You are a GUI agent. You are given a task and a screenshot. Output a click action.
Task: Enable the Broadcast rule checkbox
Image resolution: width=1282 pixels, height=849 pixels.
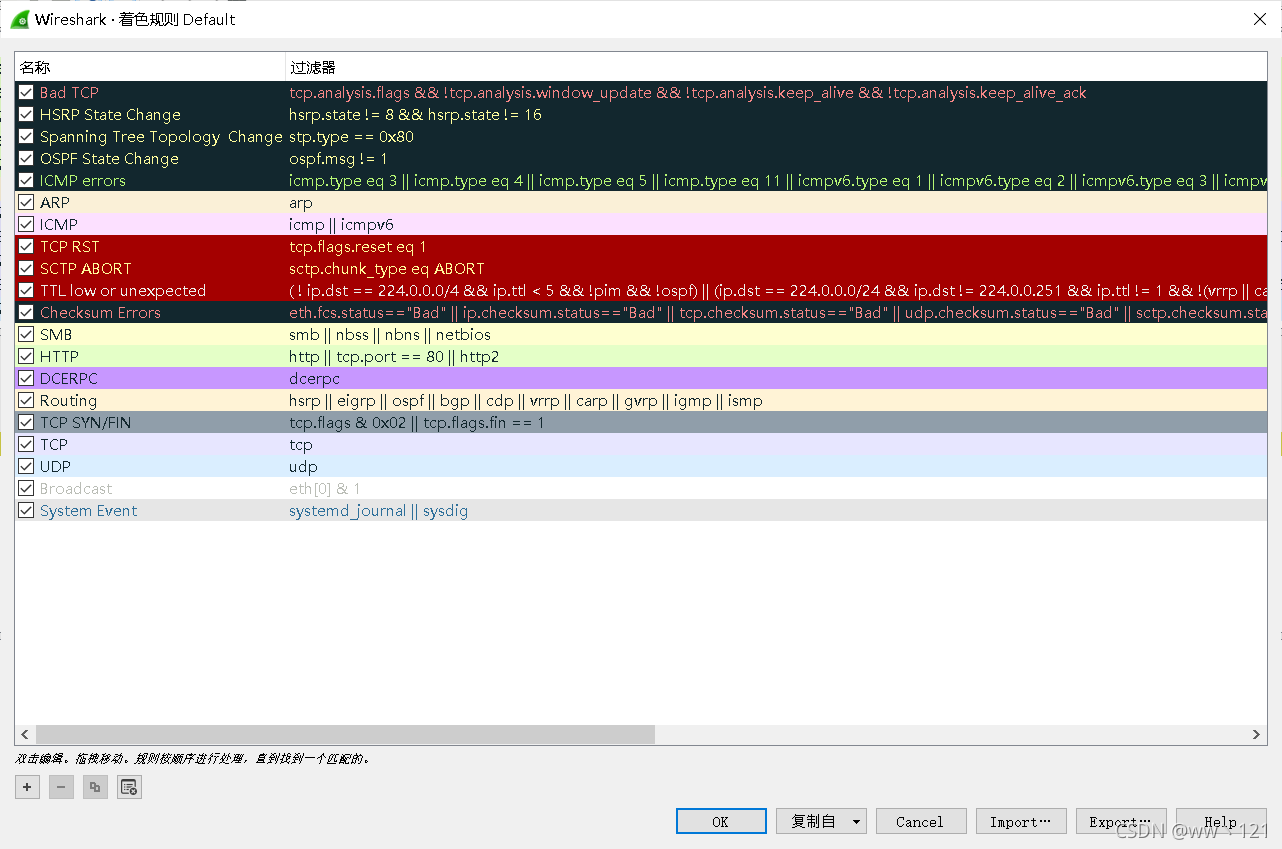(27, 489)
